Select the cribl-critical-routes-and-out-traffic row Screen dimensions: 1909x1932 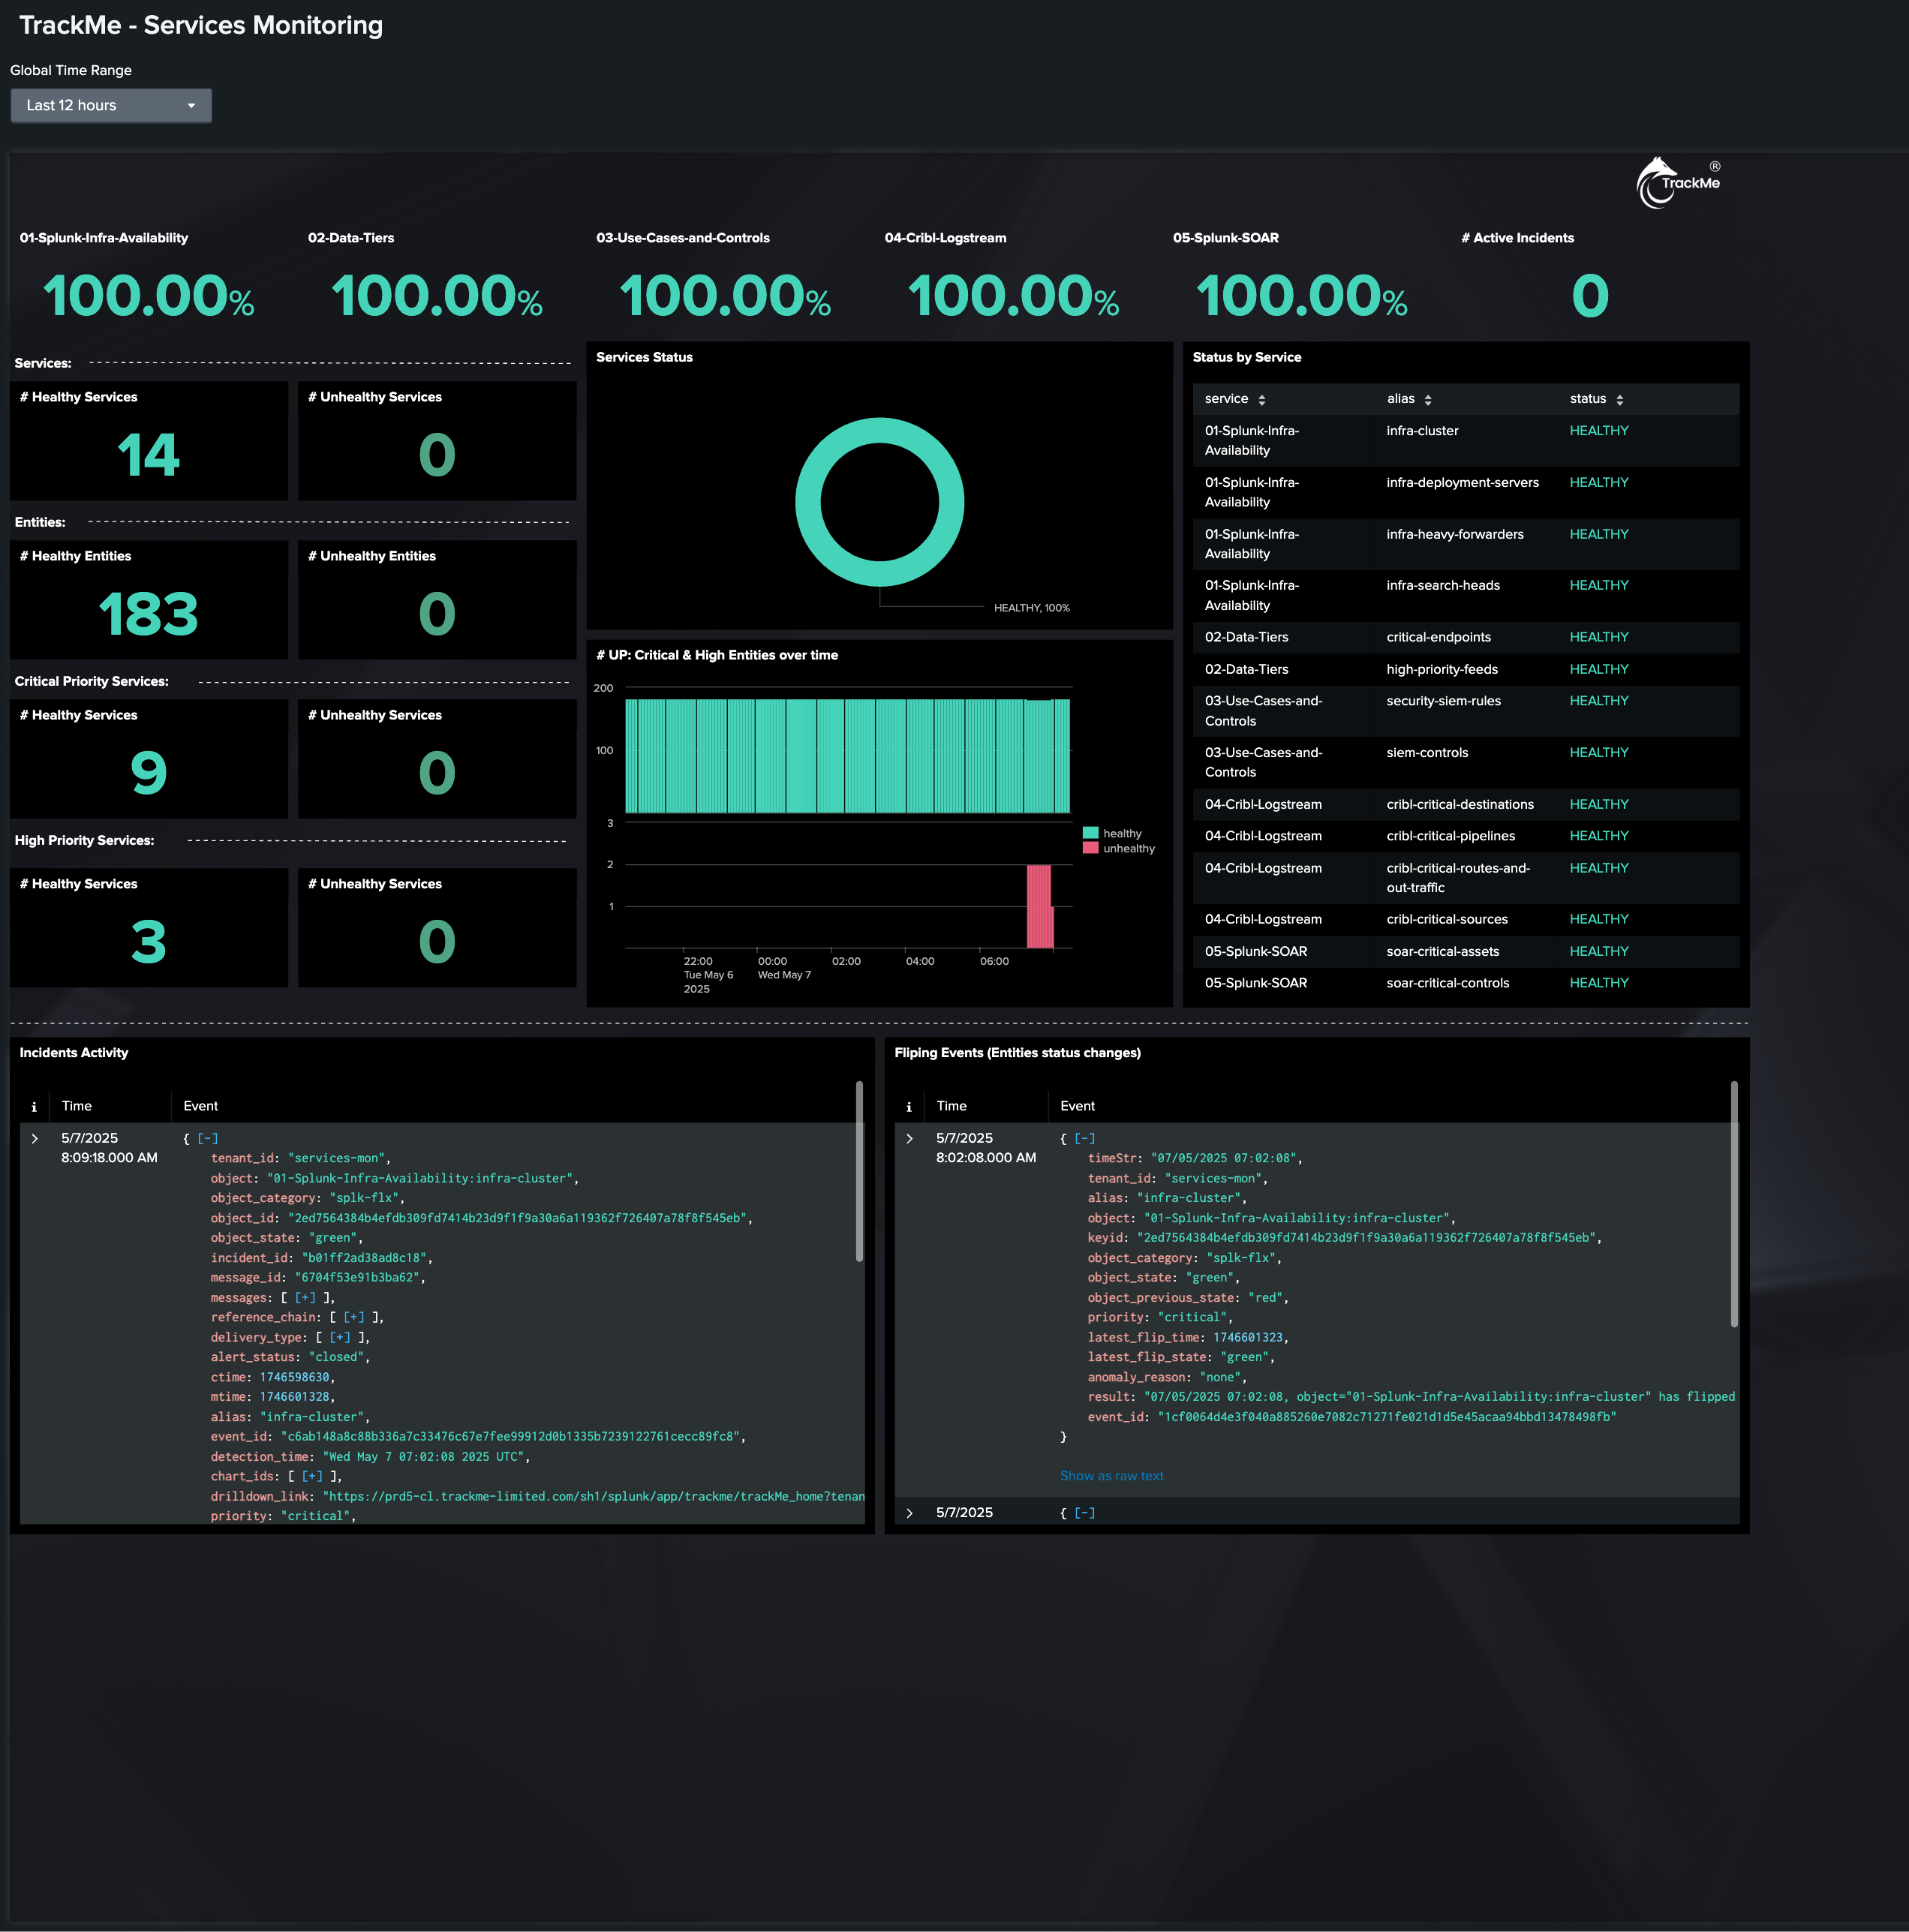pos(1466,878)
